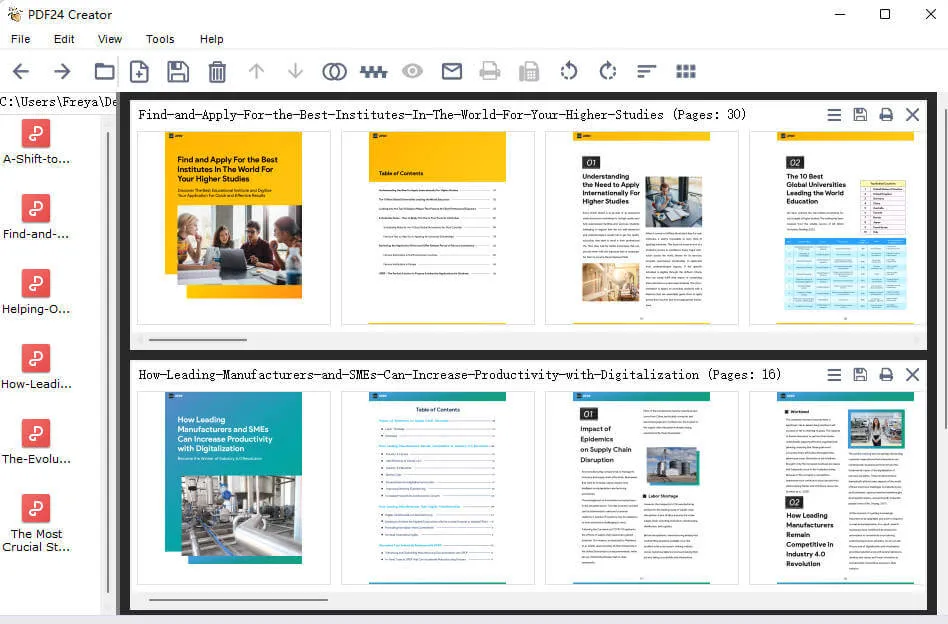This screenshot has height=624, width=948.
Task: Rotate pages right with clockwise arrow icon
Action: [607, 71]
